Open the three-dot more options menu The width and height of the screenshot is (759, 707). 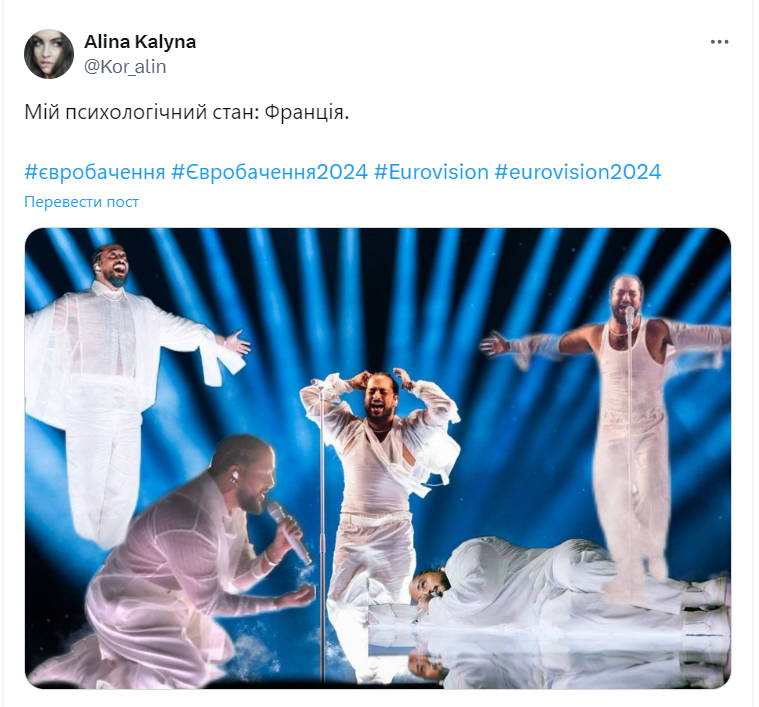pos(719,42)
